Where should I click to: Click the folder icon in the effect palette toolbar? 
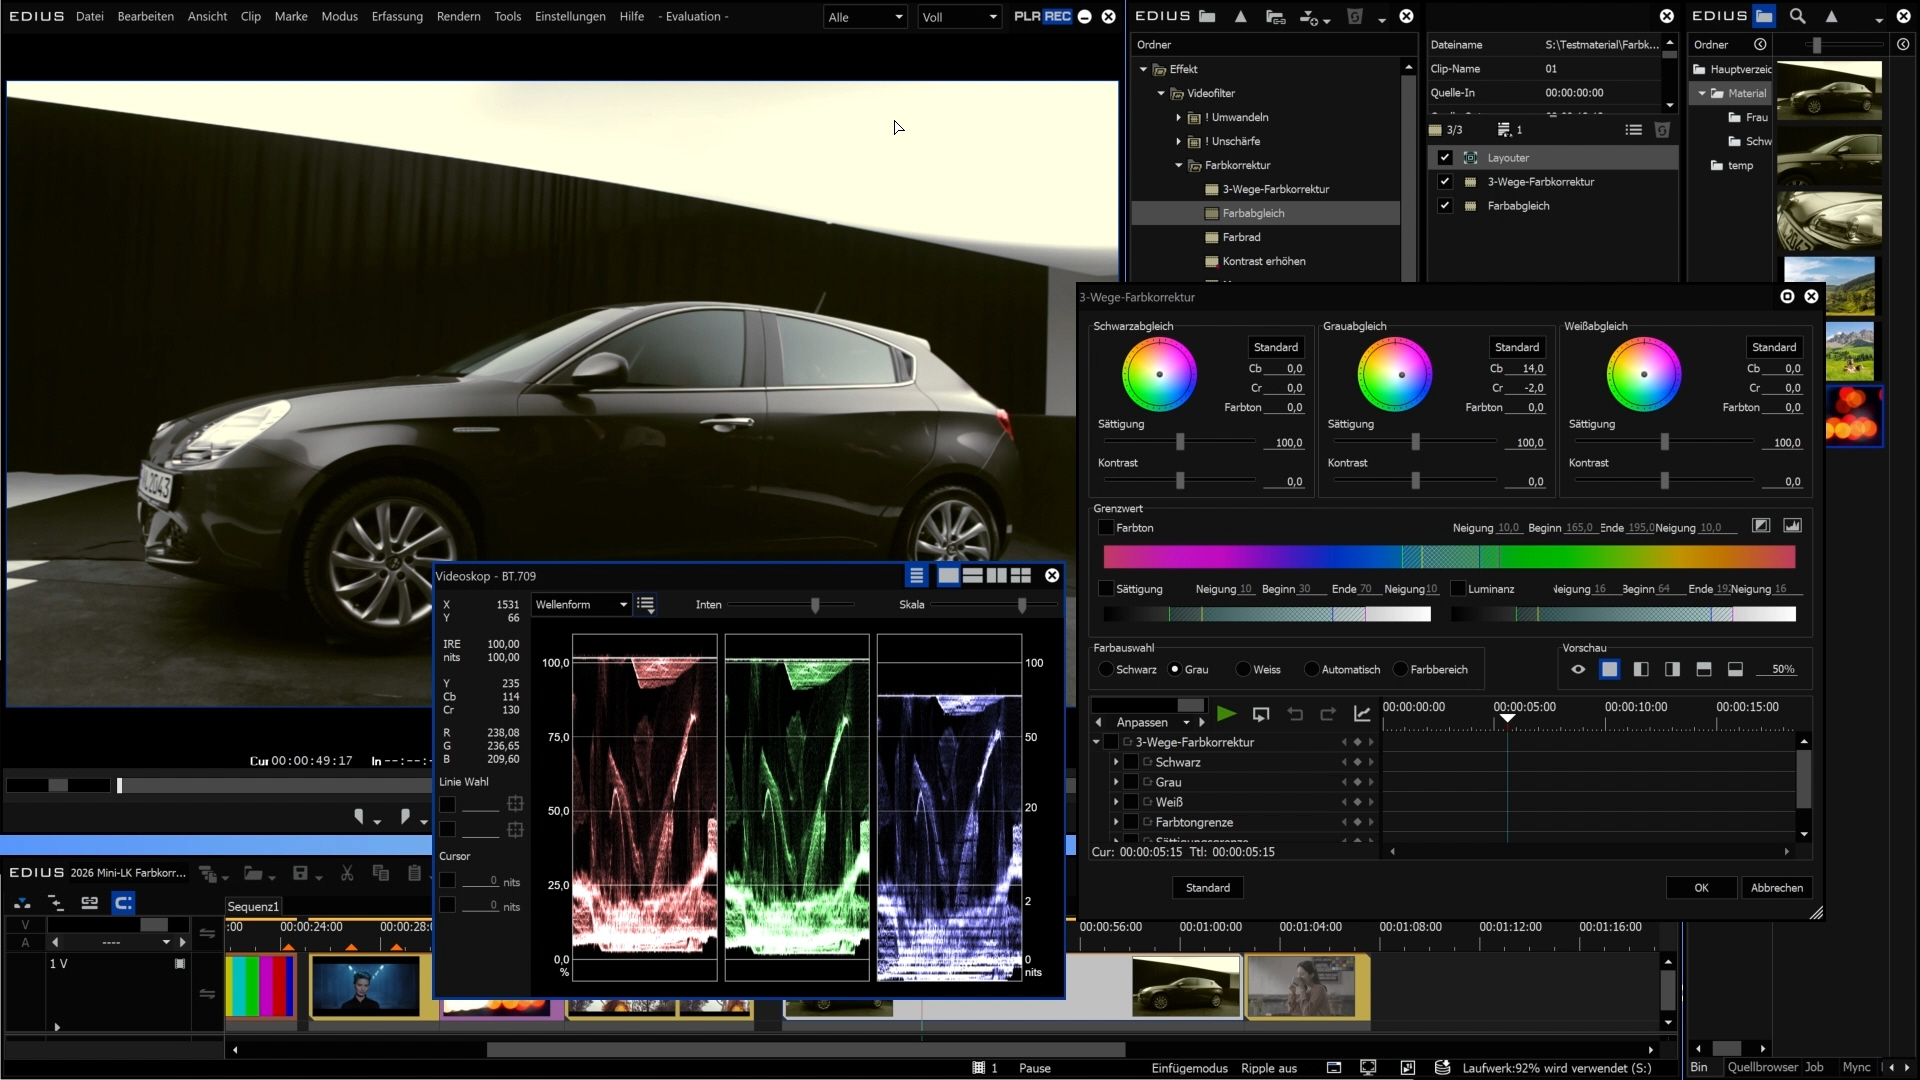click(1207, 16)
